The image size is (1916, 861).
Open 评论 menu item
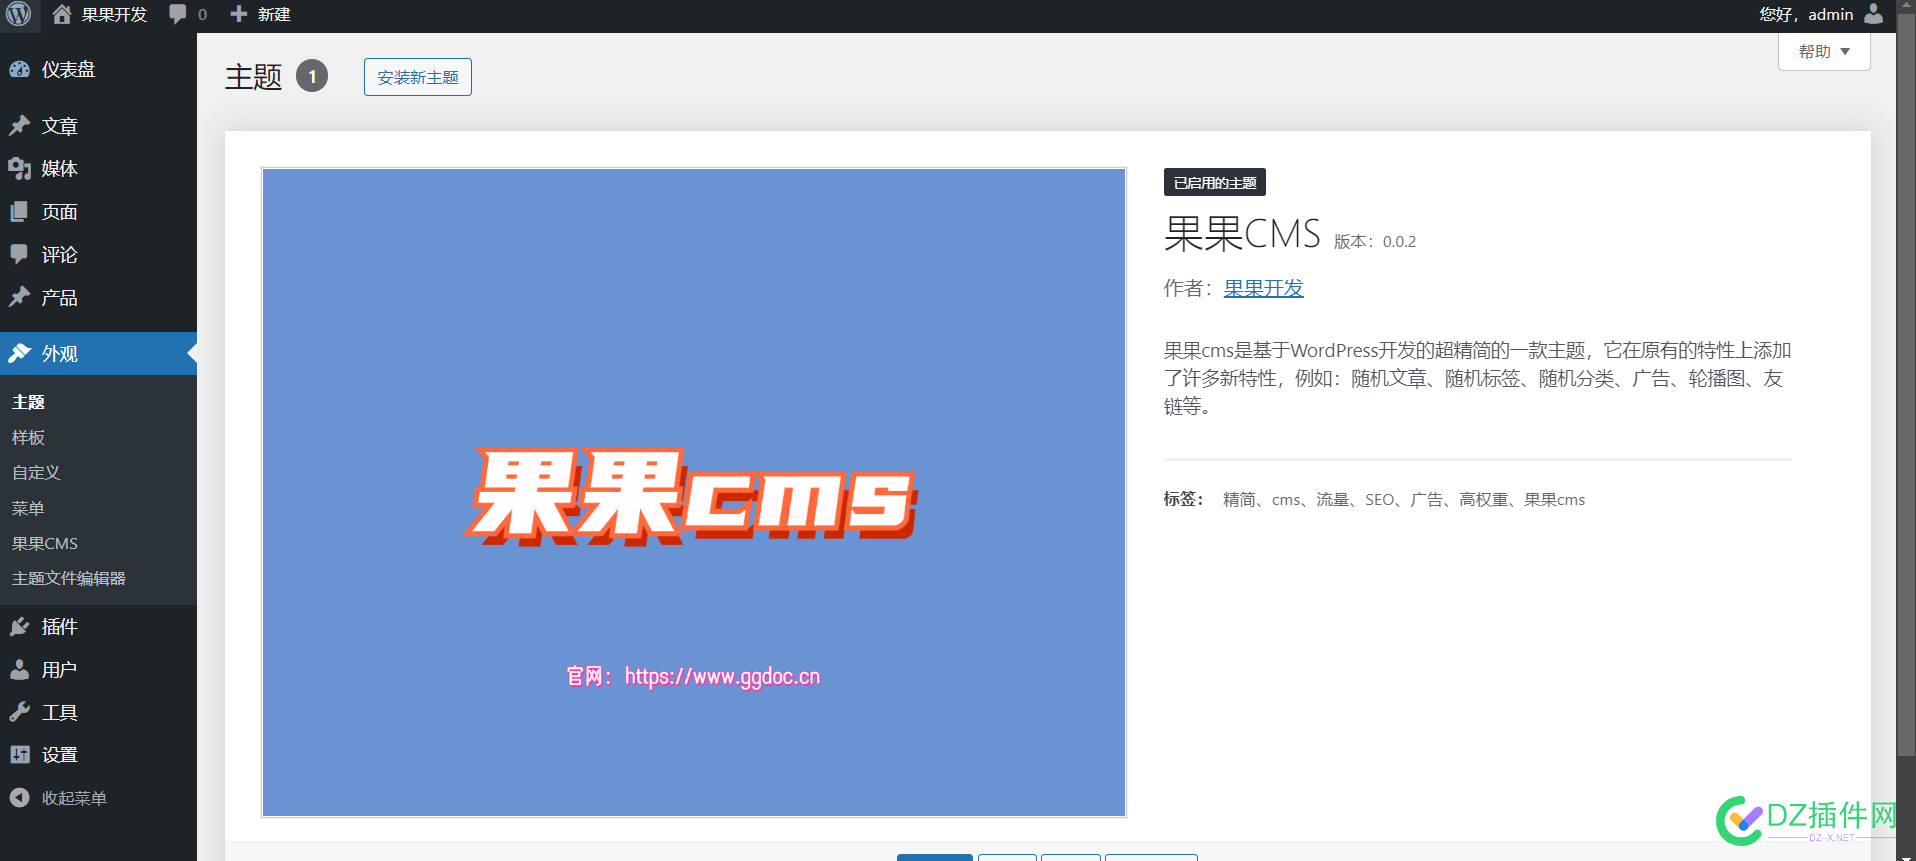click(x=98, y=254)
